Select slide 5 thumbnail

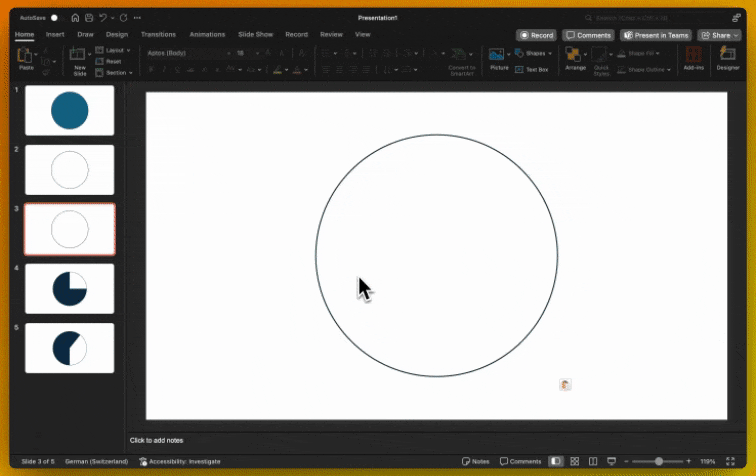click(69, 348)
